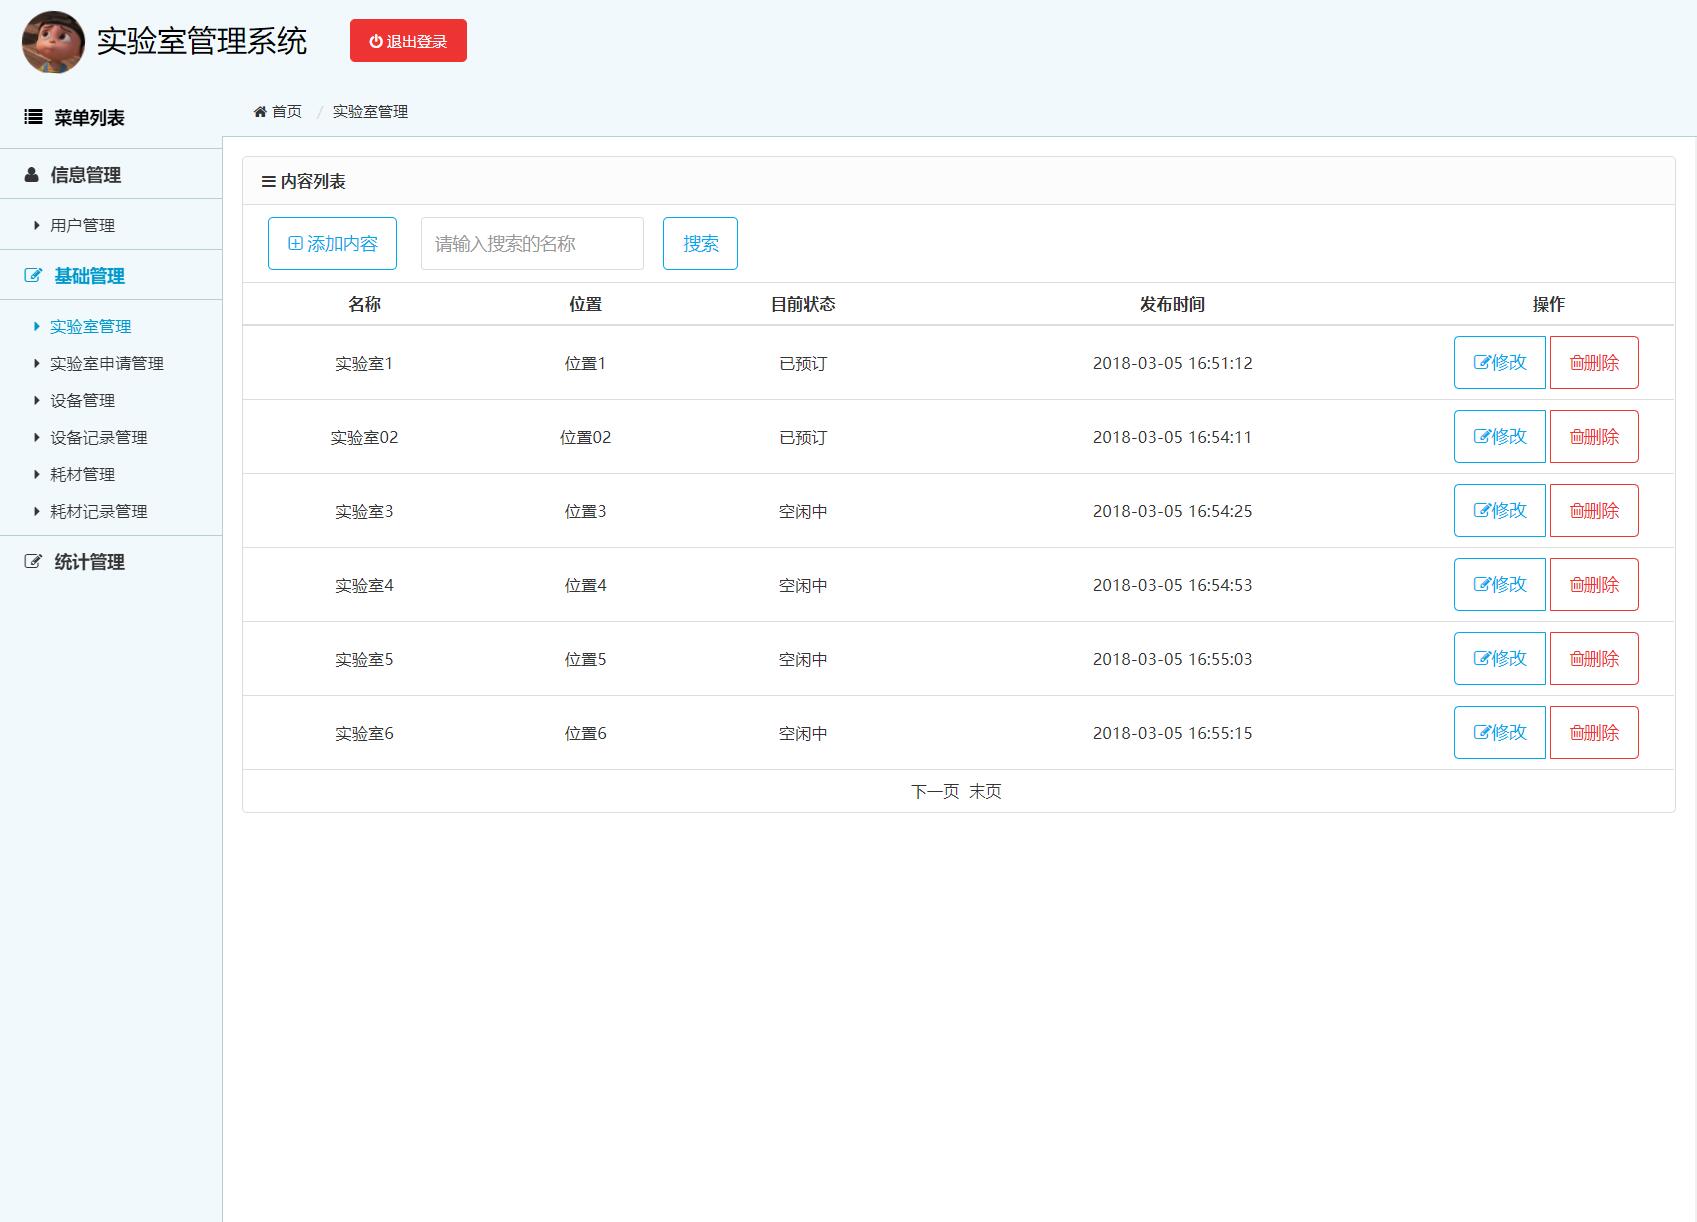The width and height of the screenshot is (1697, 1222).
Task: Go to 首页 breadcrumb link
Action: click(287, 112)
